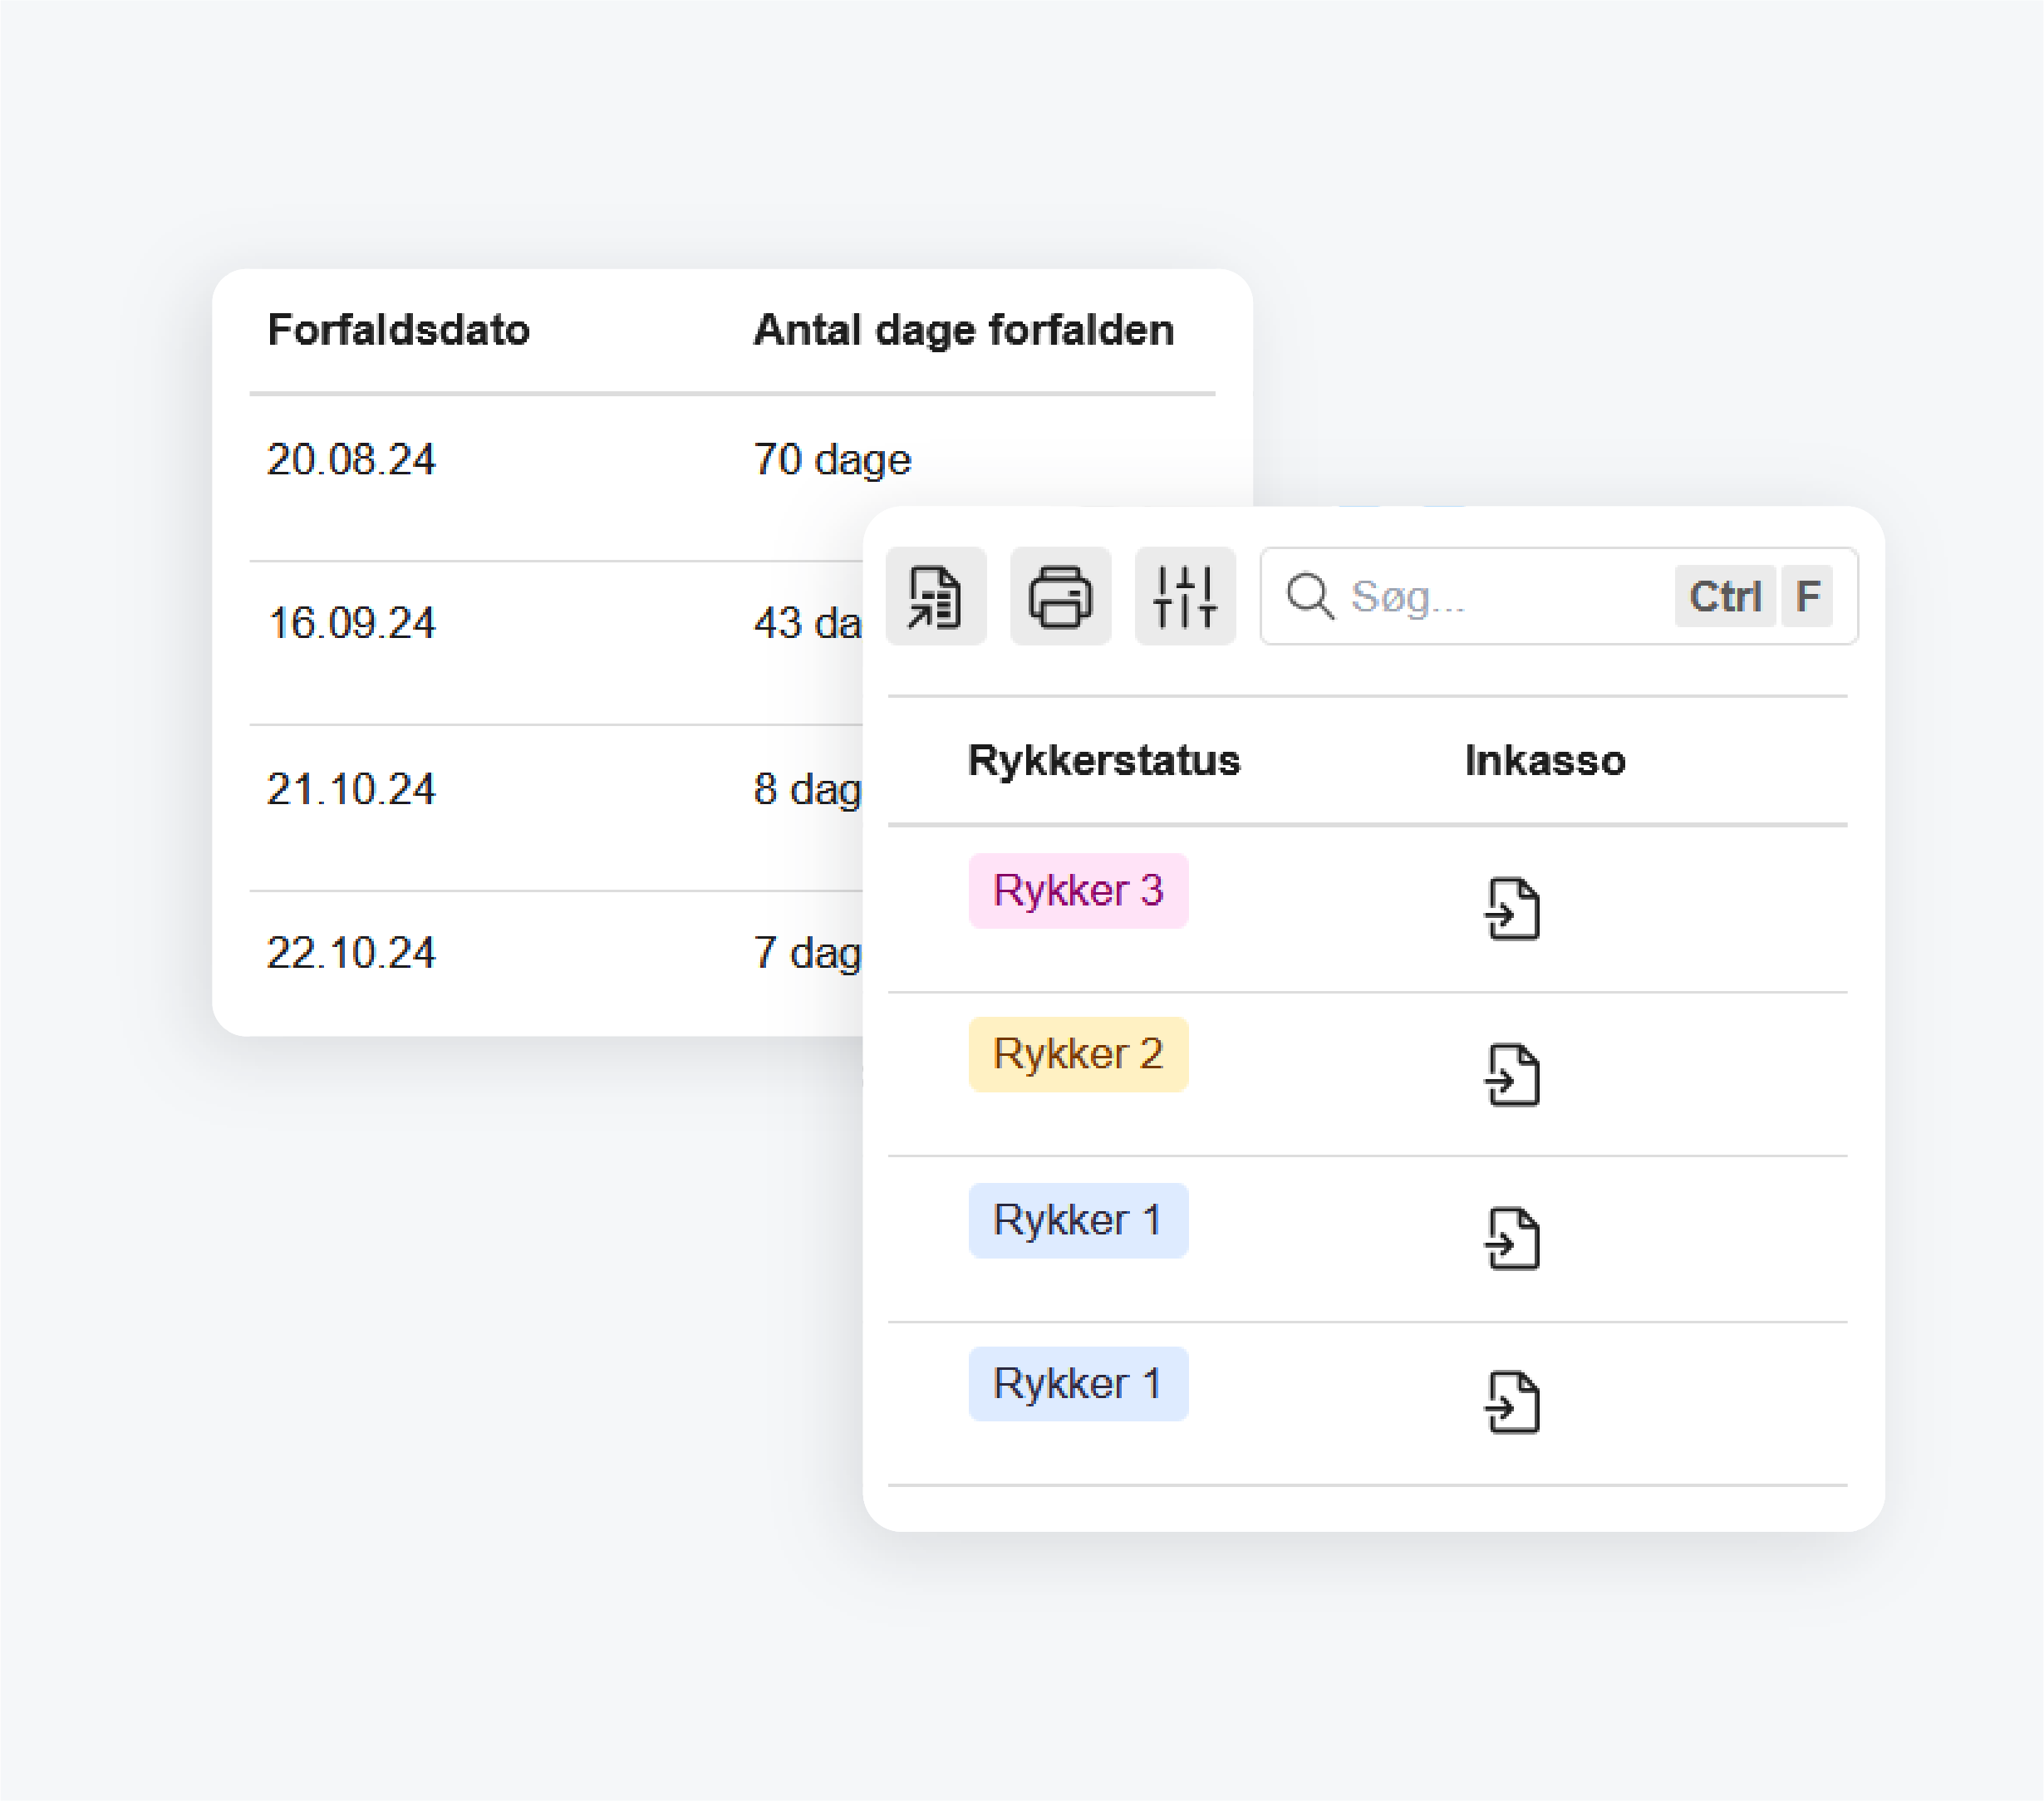Click the print icon button
2044x1801 pixels.
click(1060, 596)
